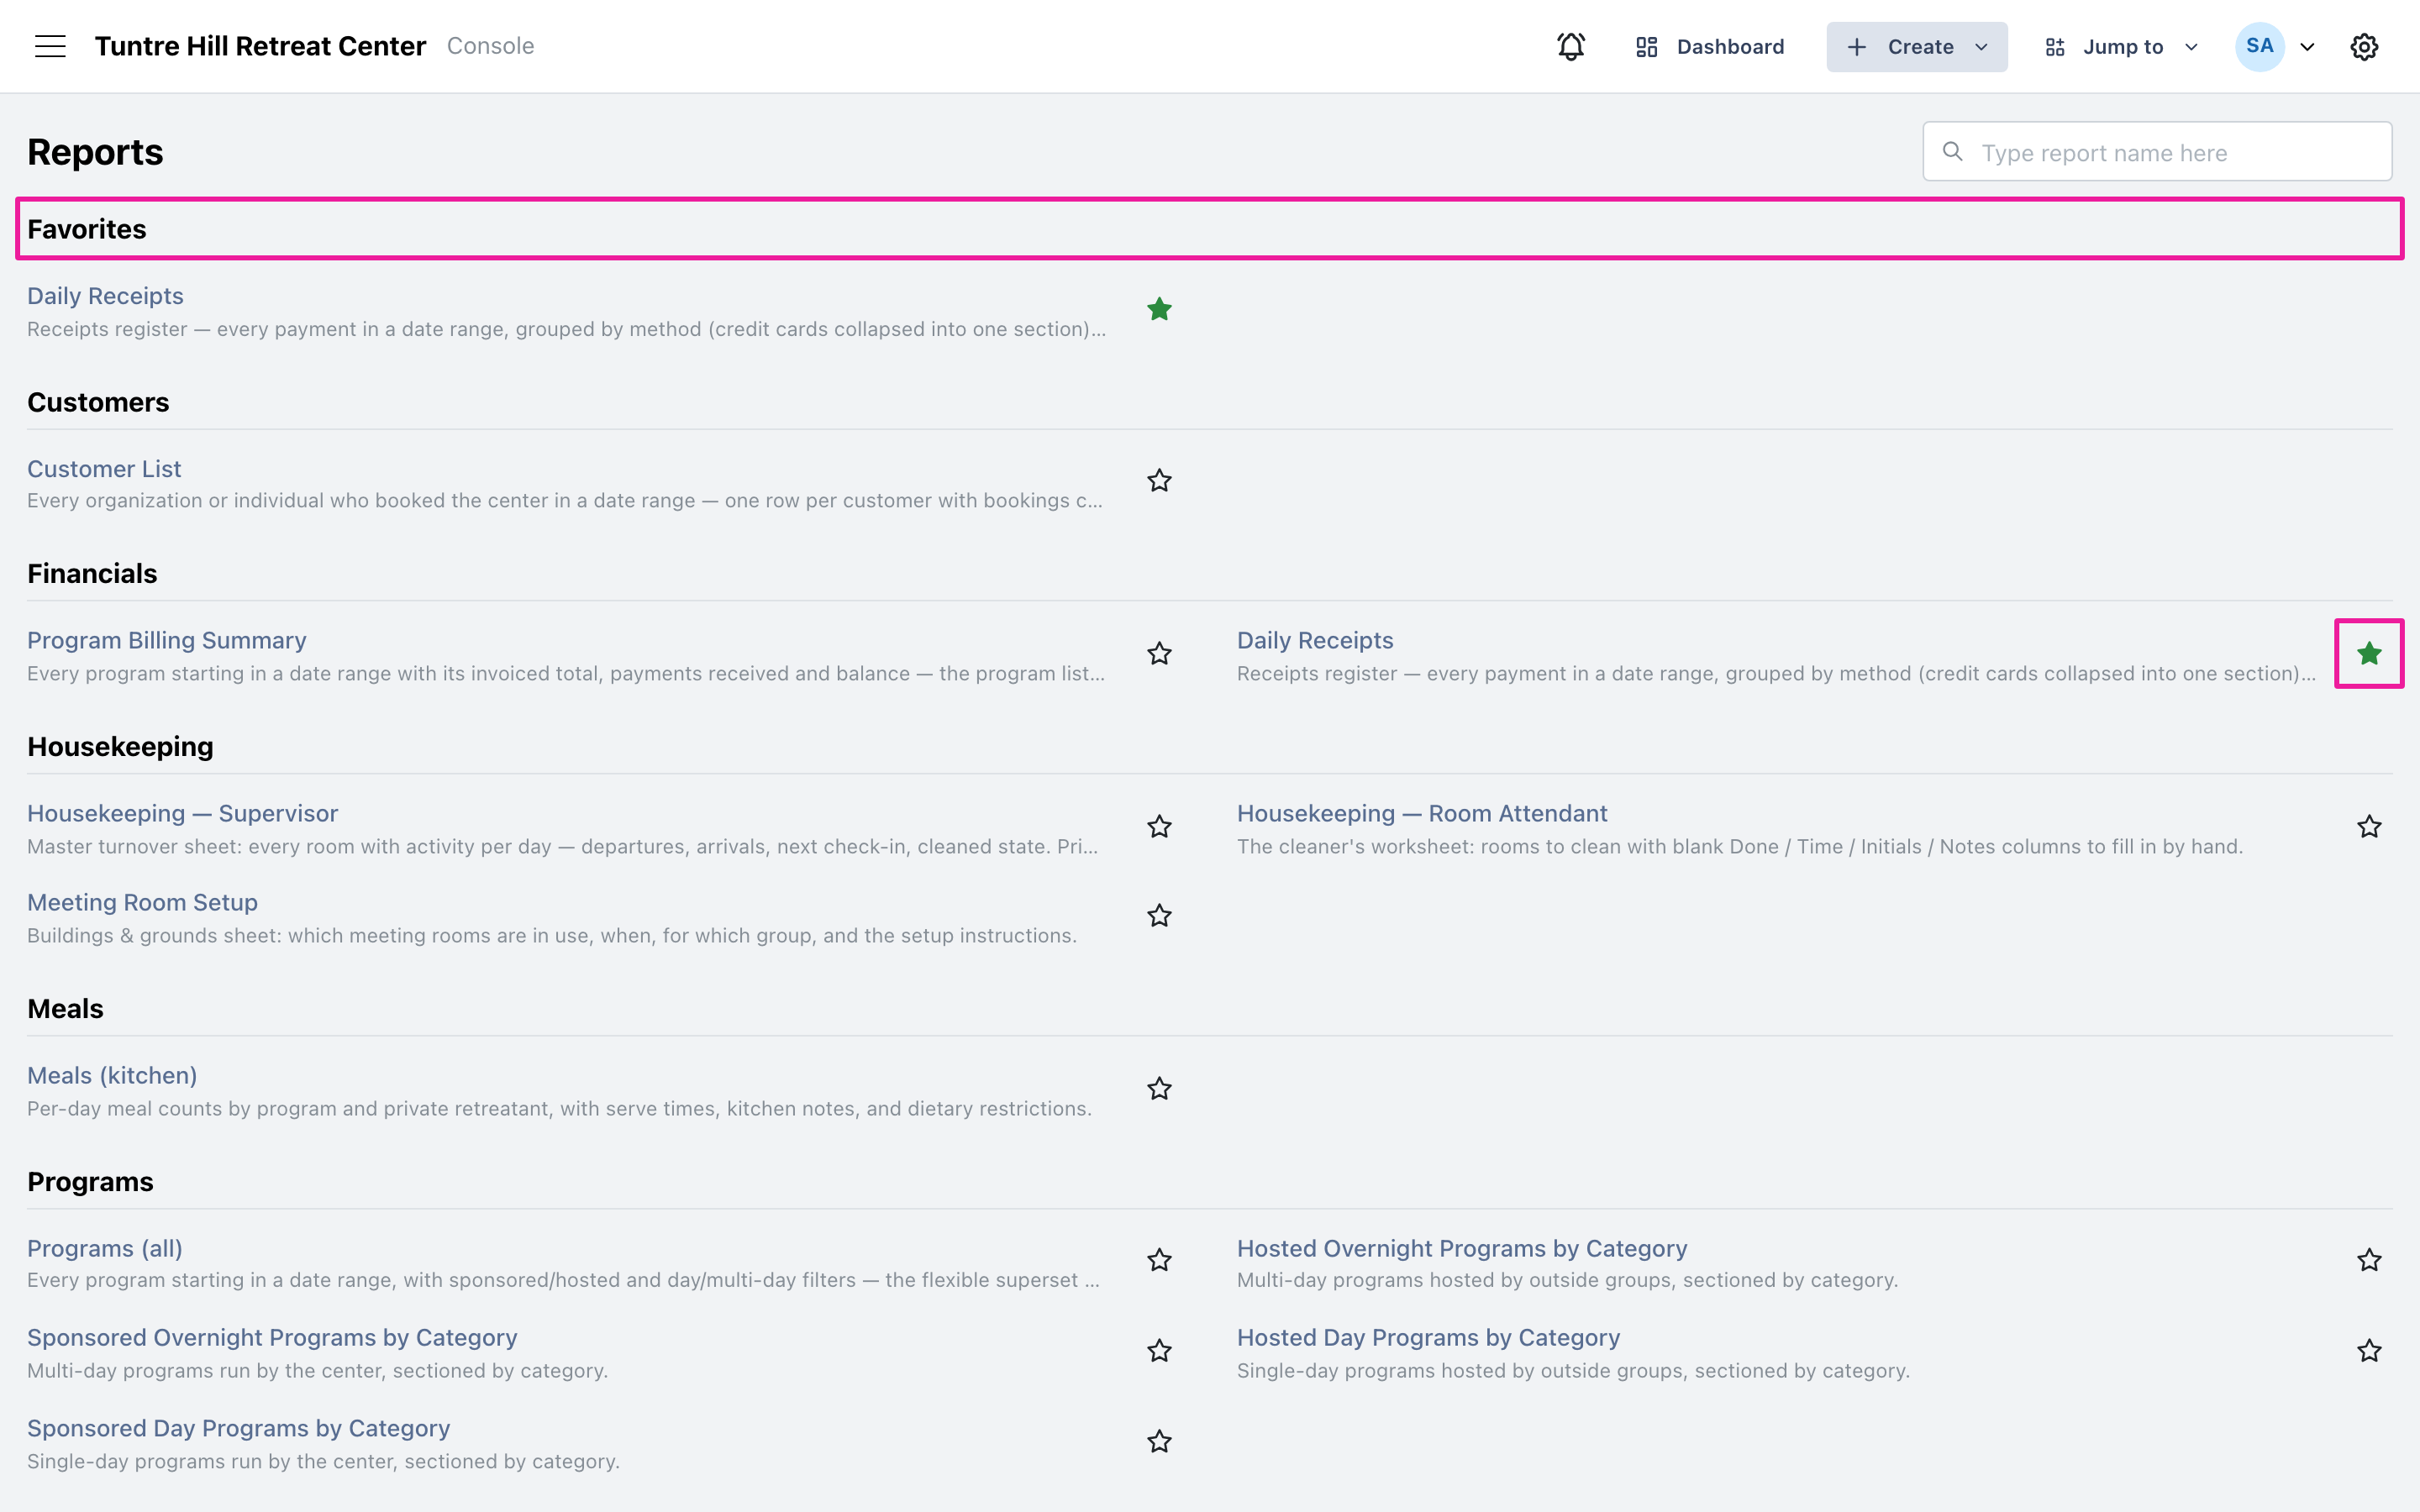Toggle star on Financials Daily Receipts
Screen dimensions: 2420x1512
tap(2369, 654)
